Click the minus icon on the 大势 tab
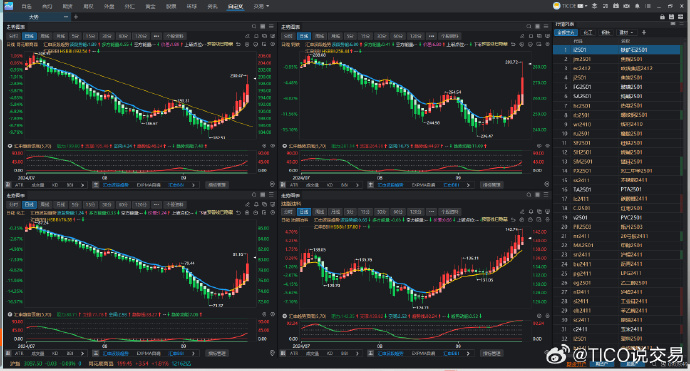The width and height of the screenshot is (690, 371). (x=66, y=17)
